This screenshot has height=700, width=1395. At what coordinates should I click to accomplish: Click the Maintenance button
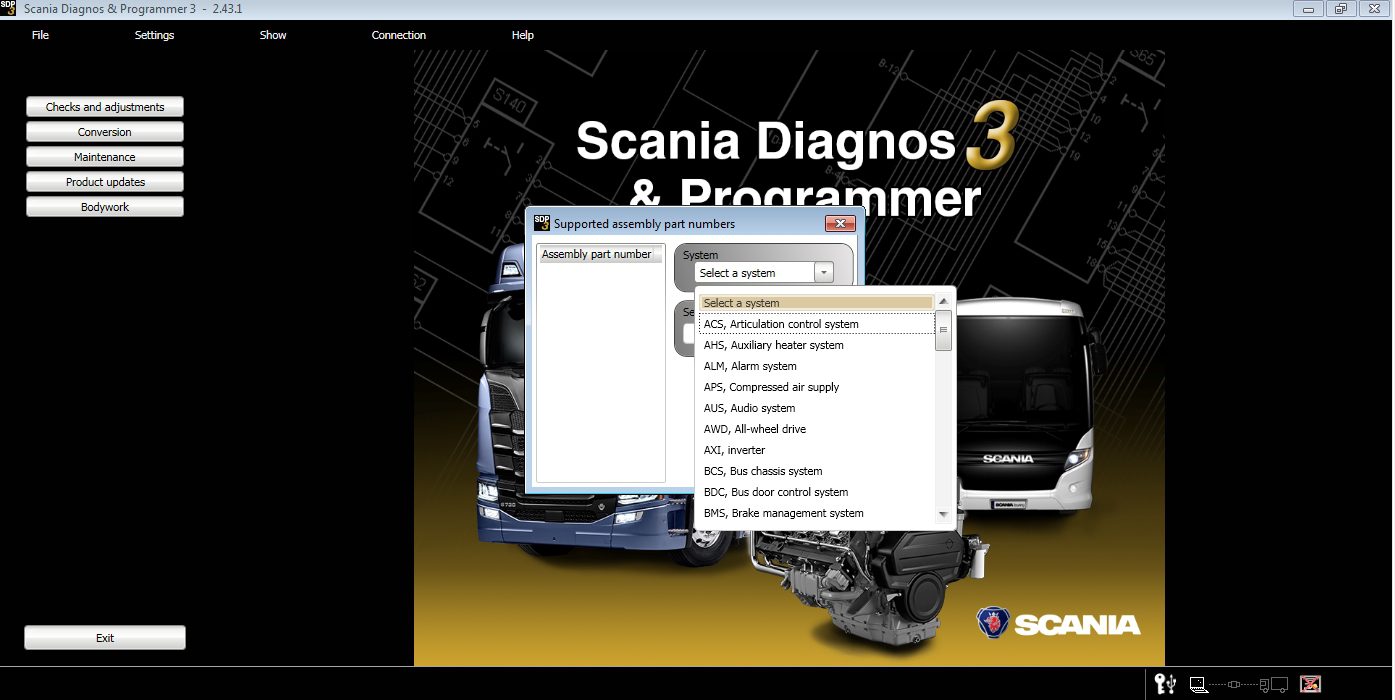[104, 156]
